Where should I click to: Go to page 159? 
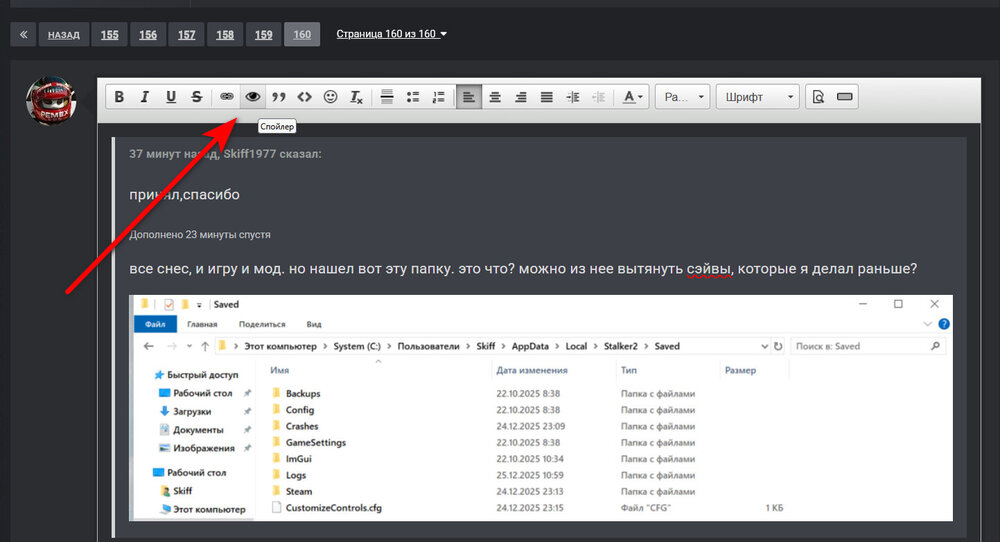(x=263, y=35)
